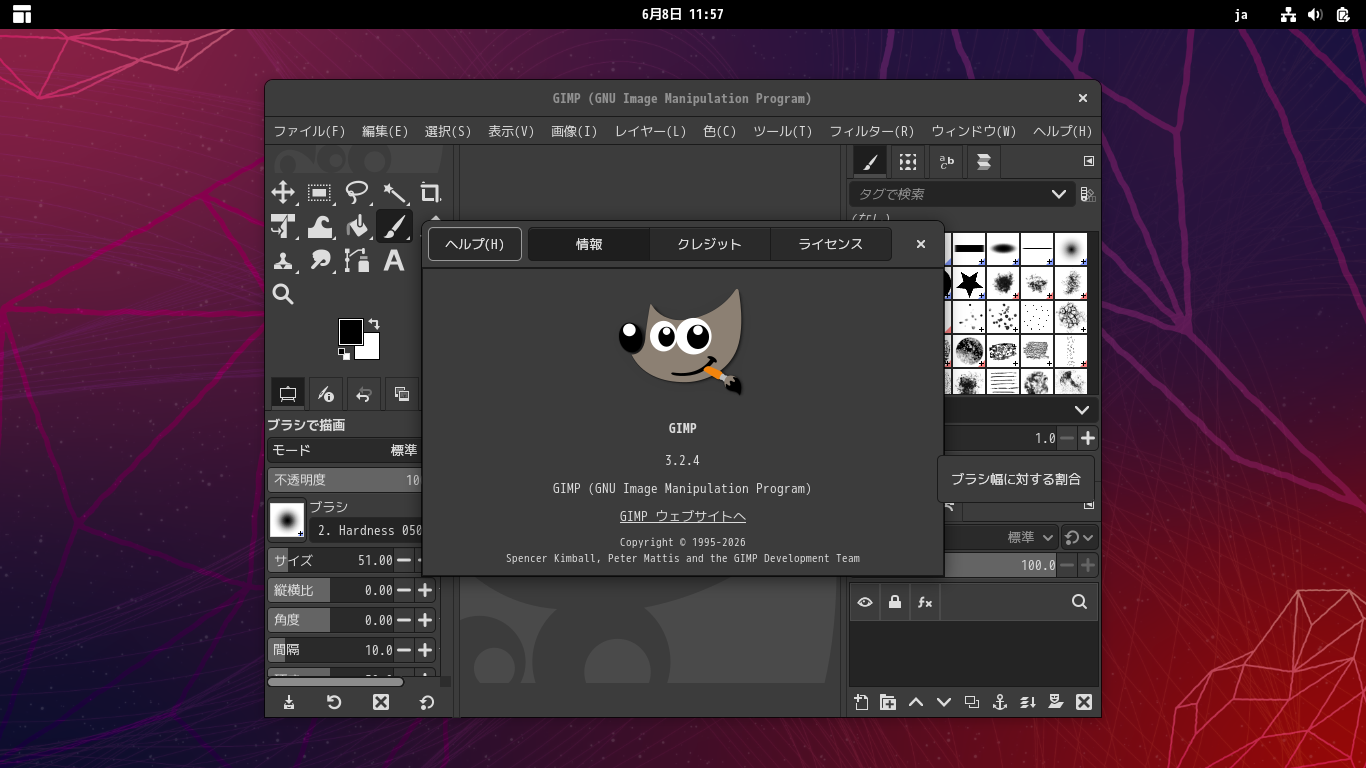
Task: Open the brushes dock configuration menu
Action: coord(1089,161)
